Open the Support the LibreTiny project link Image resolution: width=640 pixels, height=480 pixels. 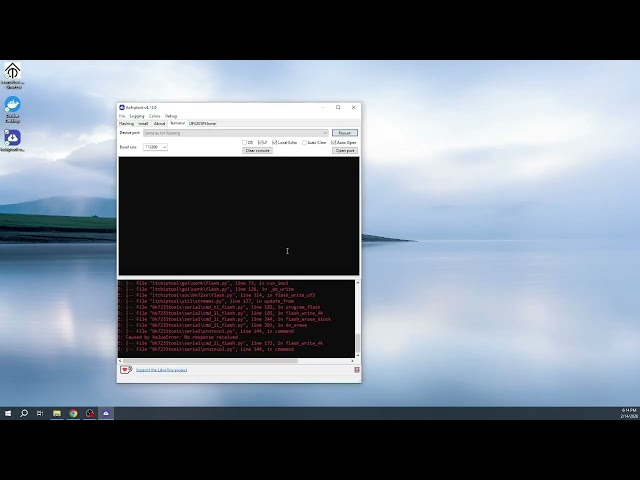pos(162,370)
